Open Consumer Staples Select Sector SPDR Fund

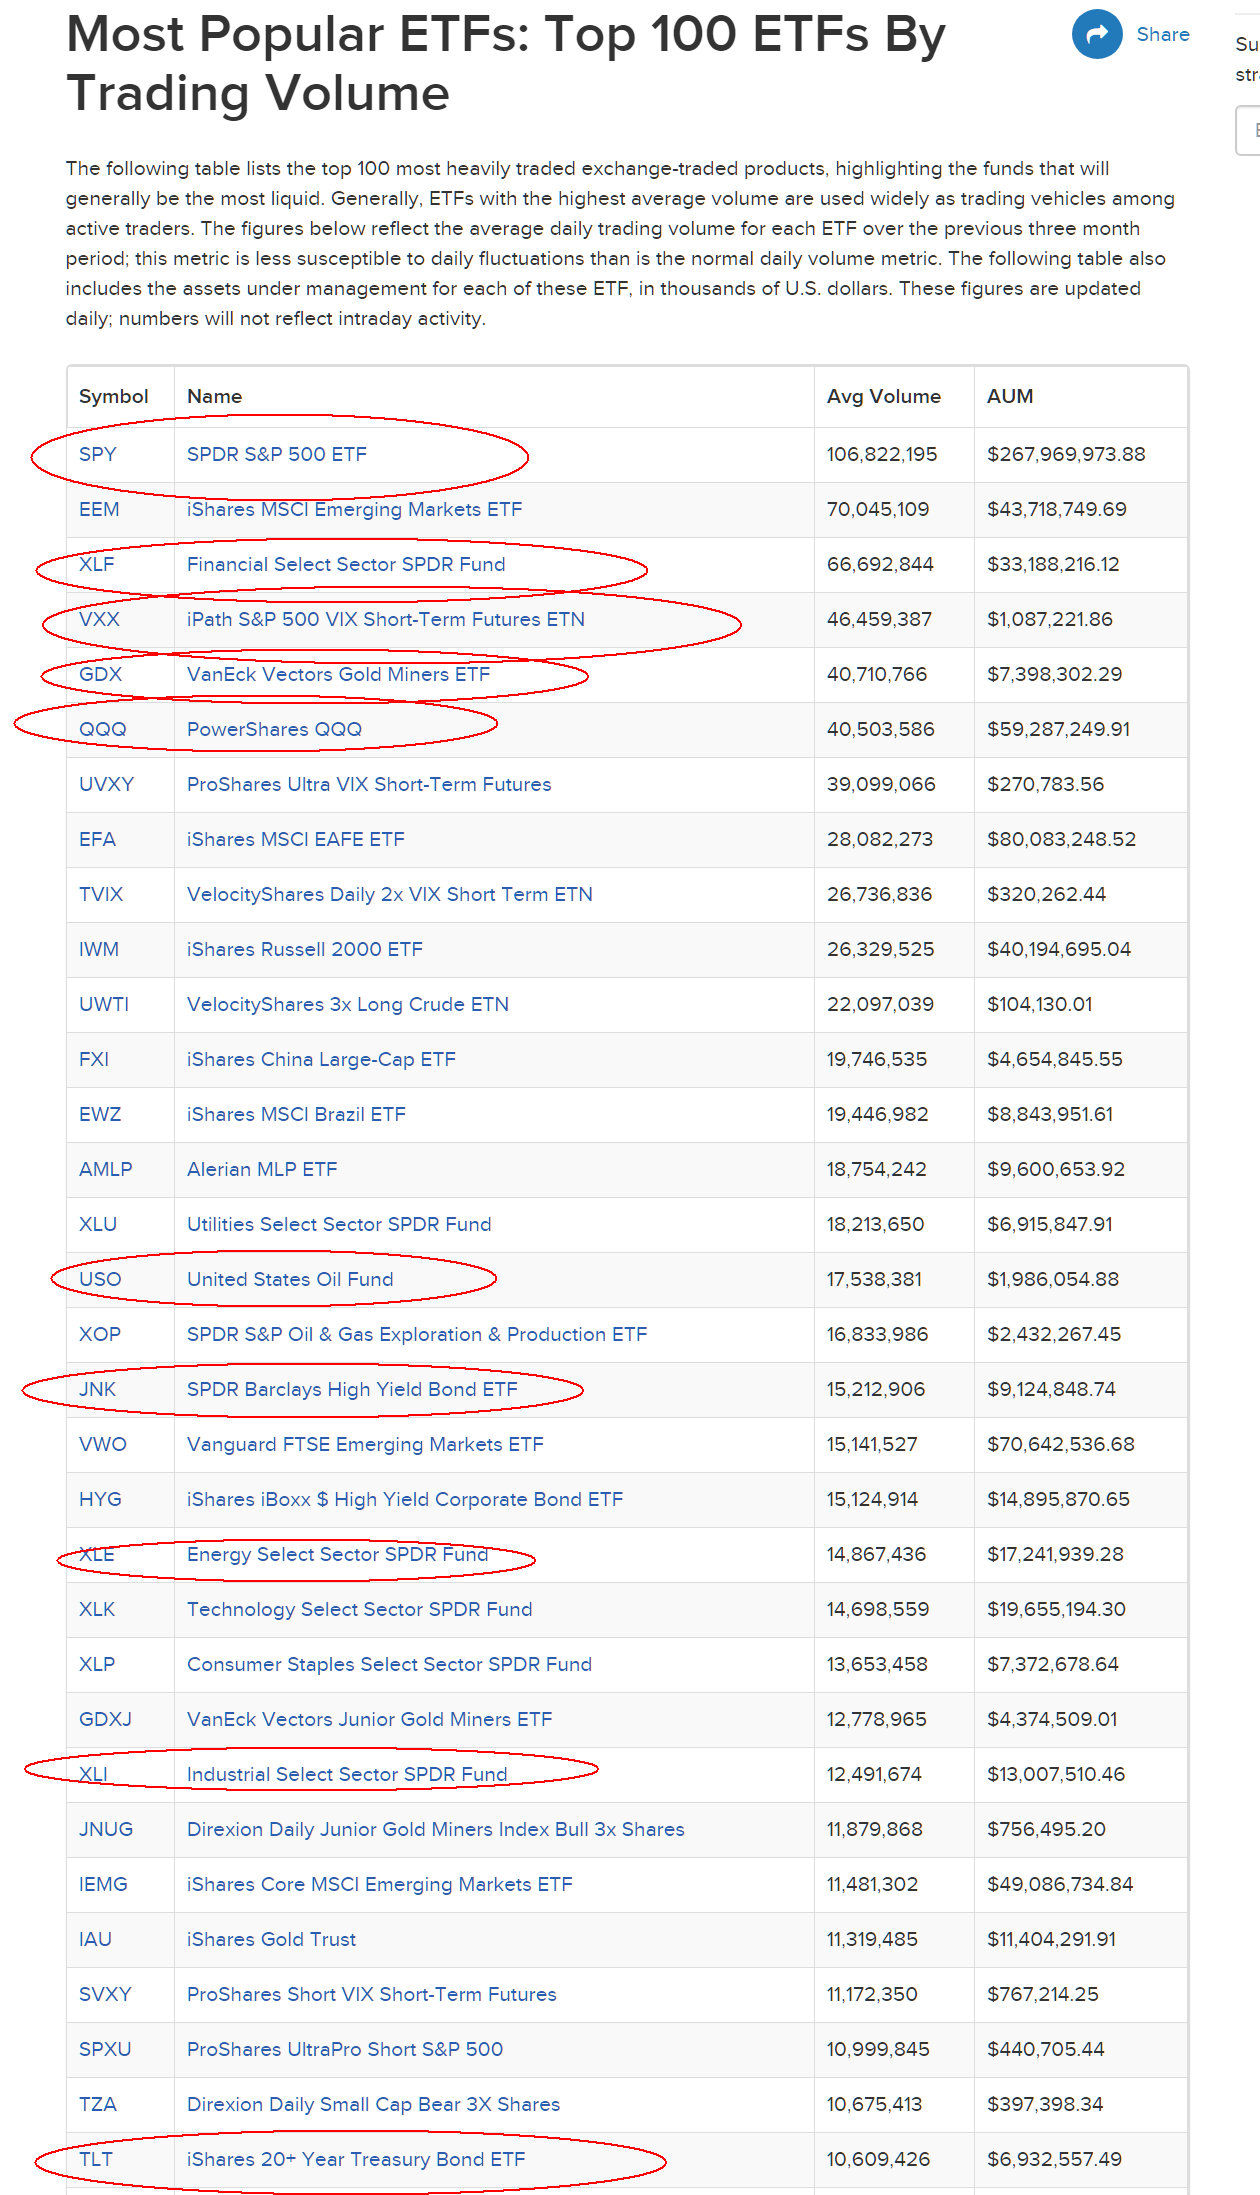(390, 1664)
